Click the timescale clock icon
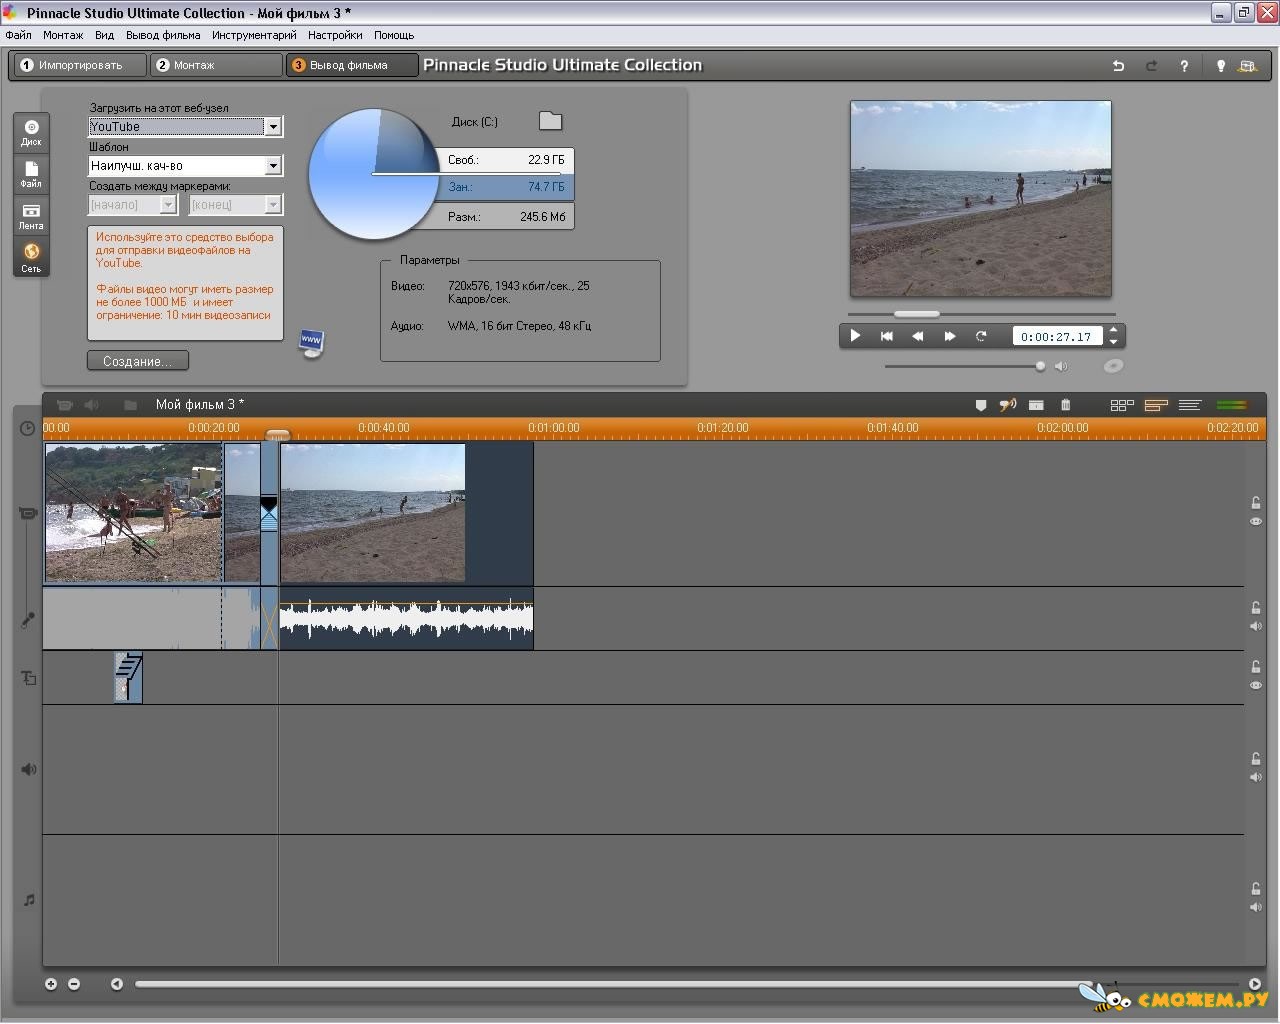This screenshot has height=1024, width=1280. pos(27,428)
